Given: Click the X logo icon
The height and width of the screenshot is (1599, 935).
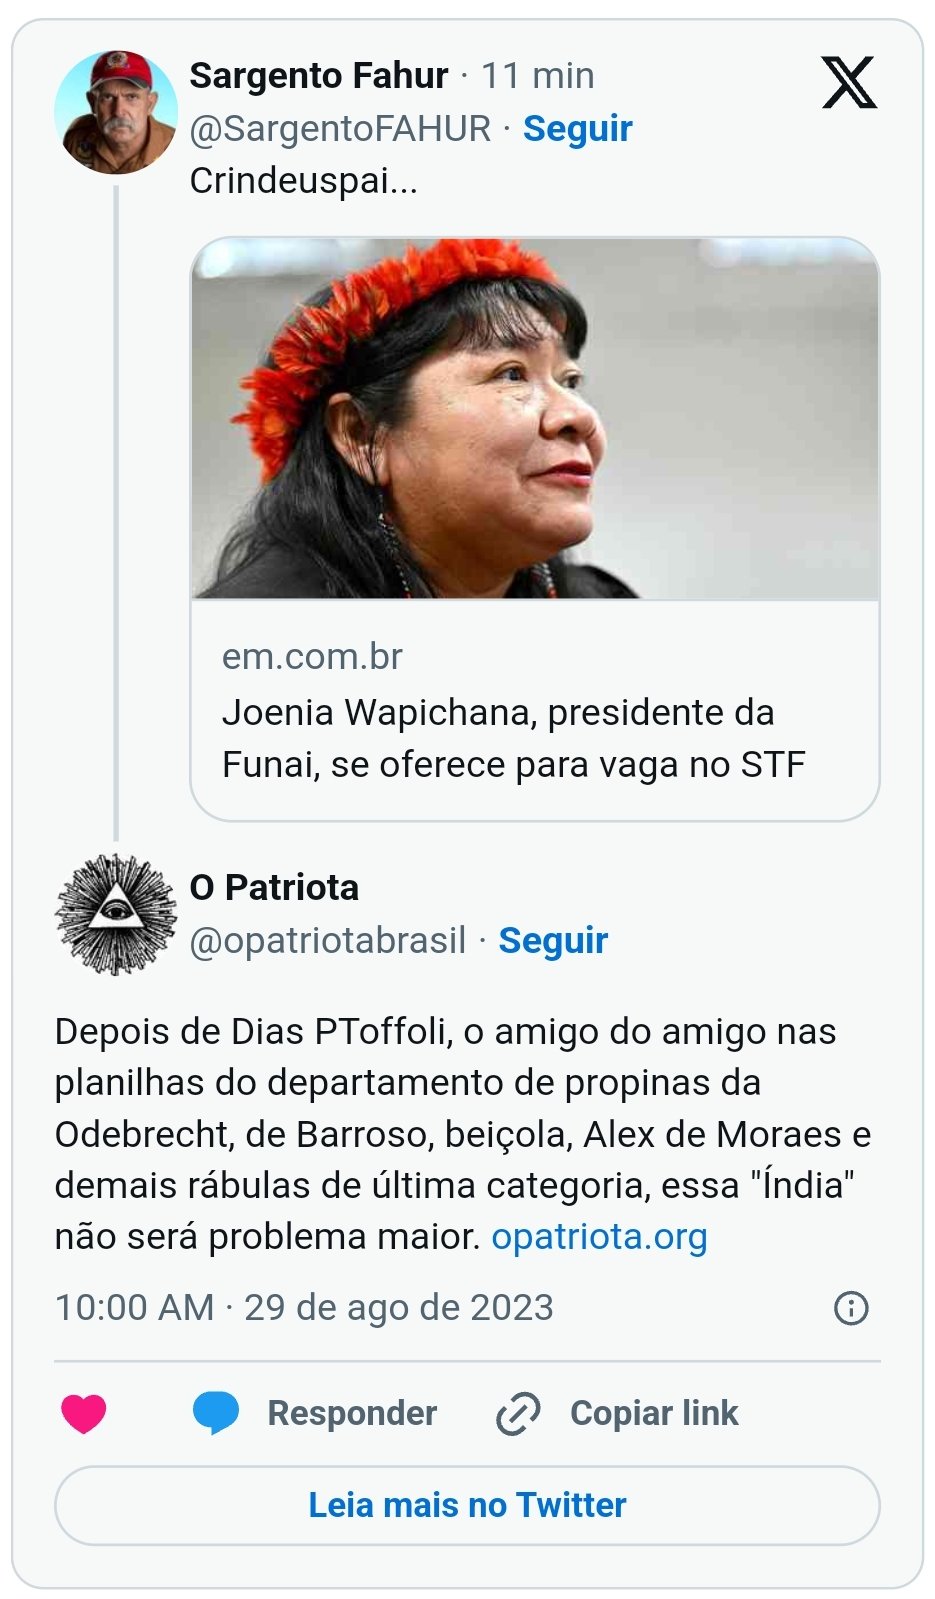Looking at the screenshot, I should (849, 83).
